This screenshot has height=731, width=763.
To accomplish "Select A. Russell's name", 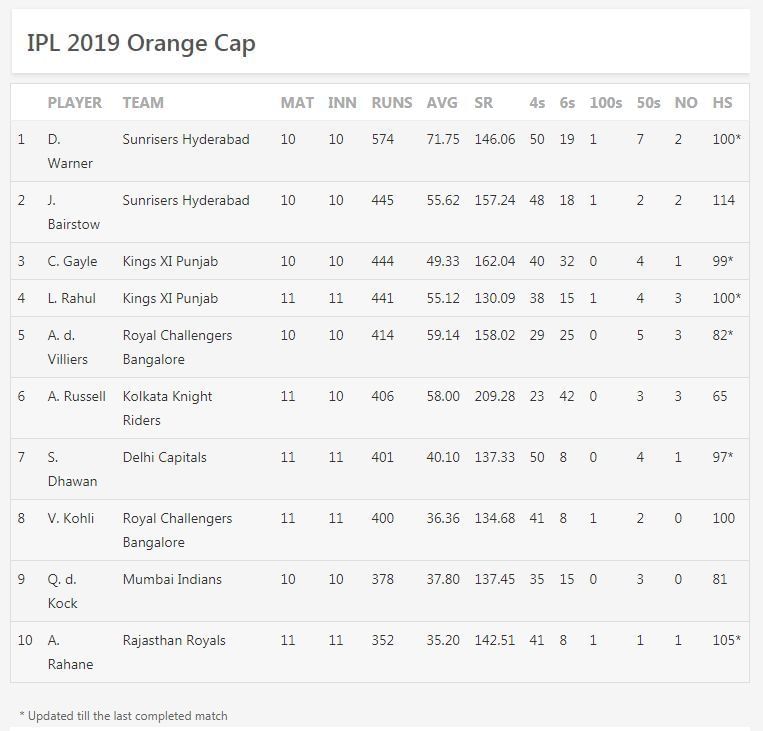I will [76, 396].
